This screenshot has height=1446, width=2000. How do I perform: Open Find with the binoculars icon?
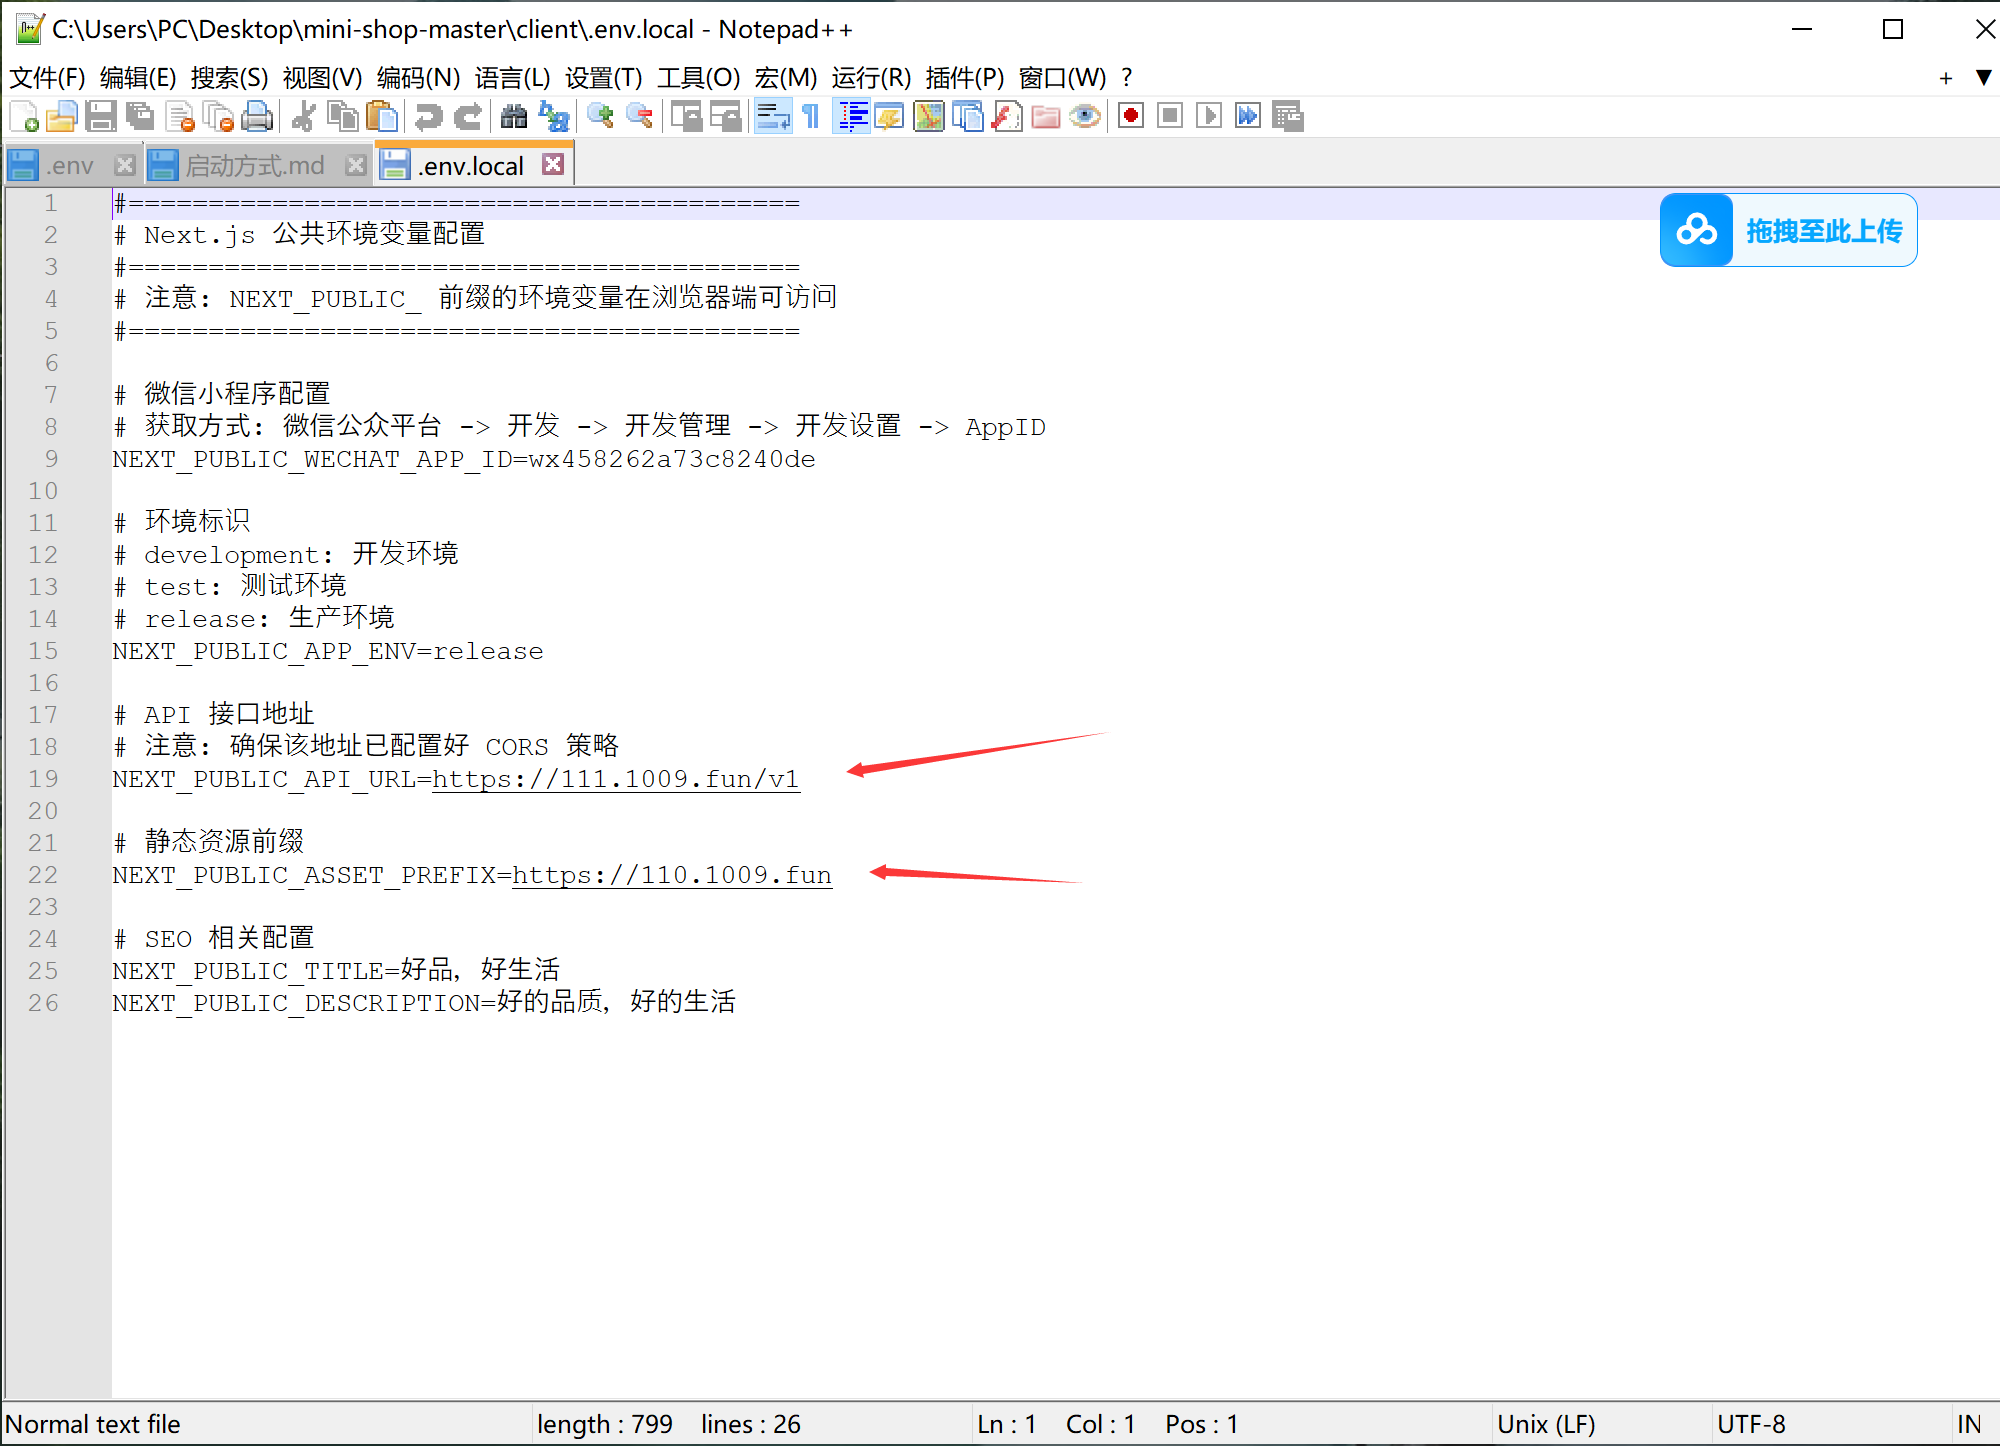pyautogui.click(x=514, y=117)
